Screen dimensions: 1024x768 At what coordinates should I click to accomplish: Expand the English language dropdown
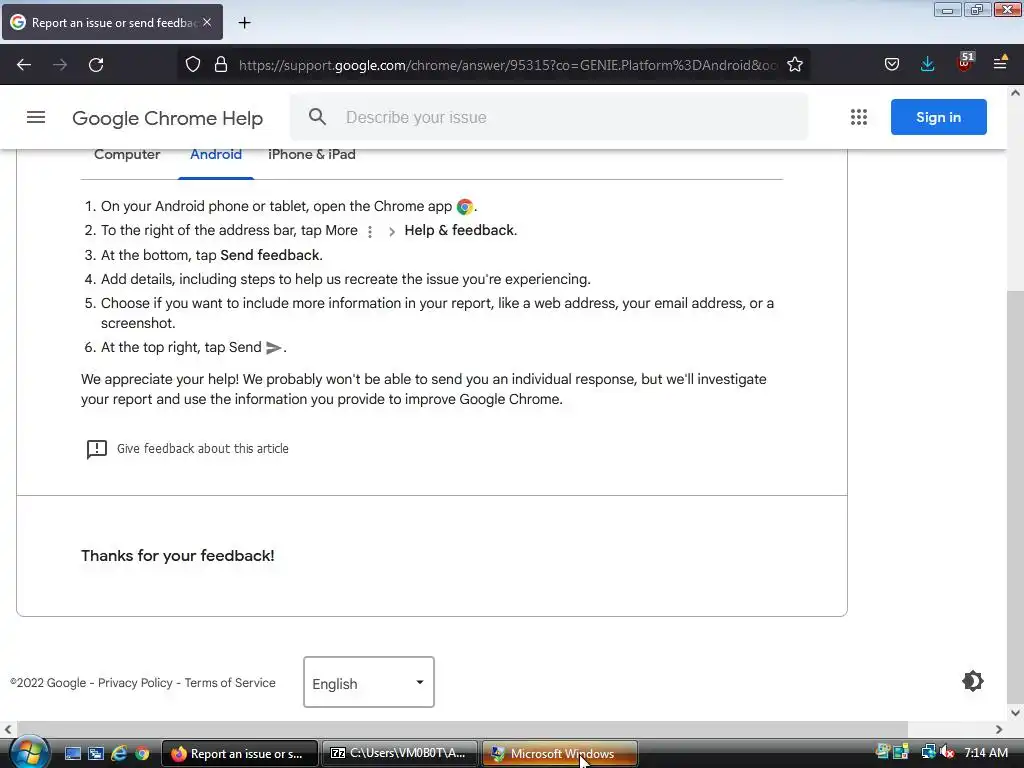(369, 682)
